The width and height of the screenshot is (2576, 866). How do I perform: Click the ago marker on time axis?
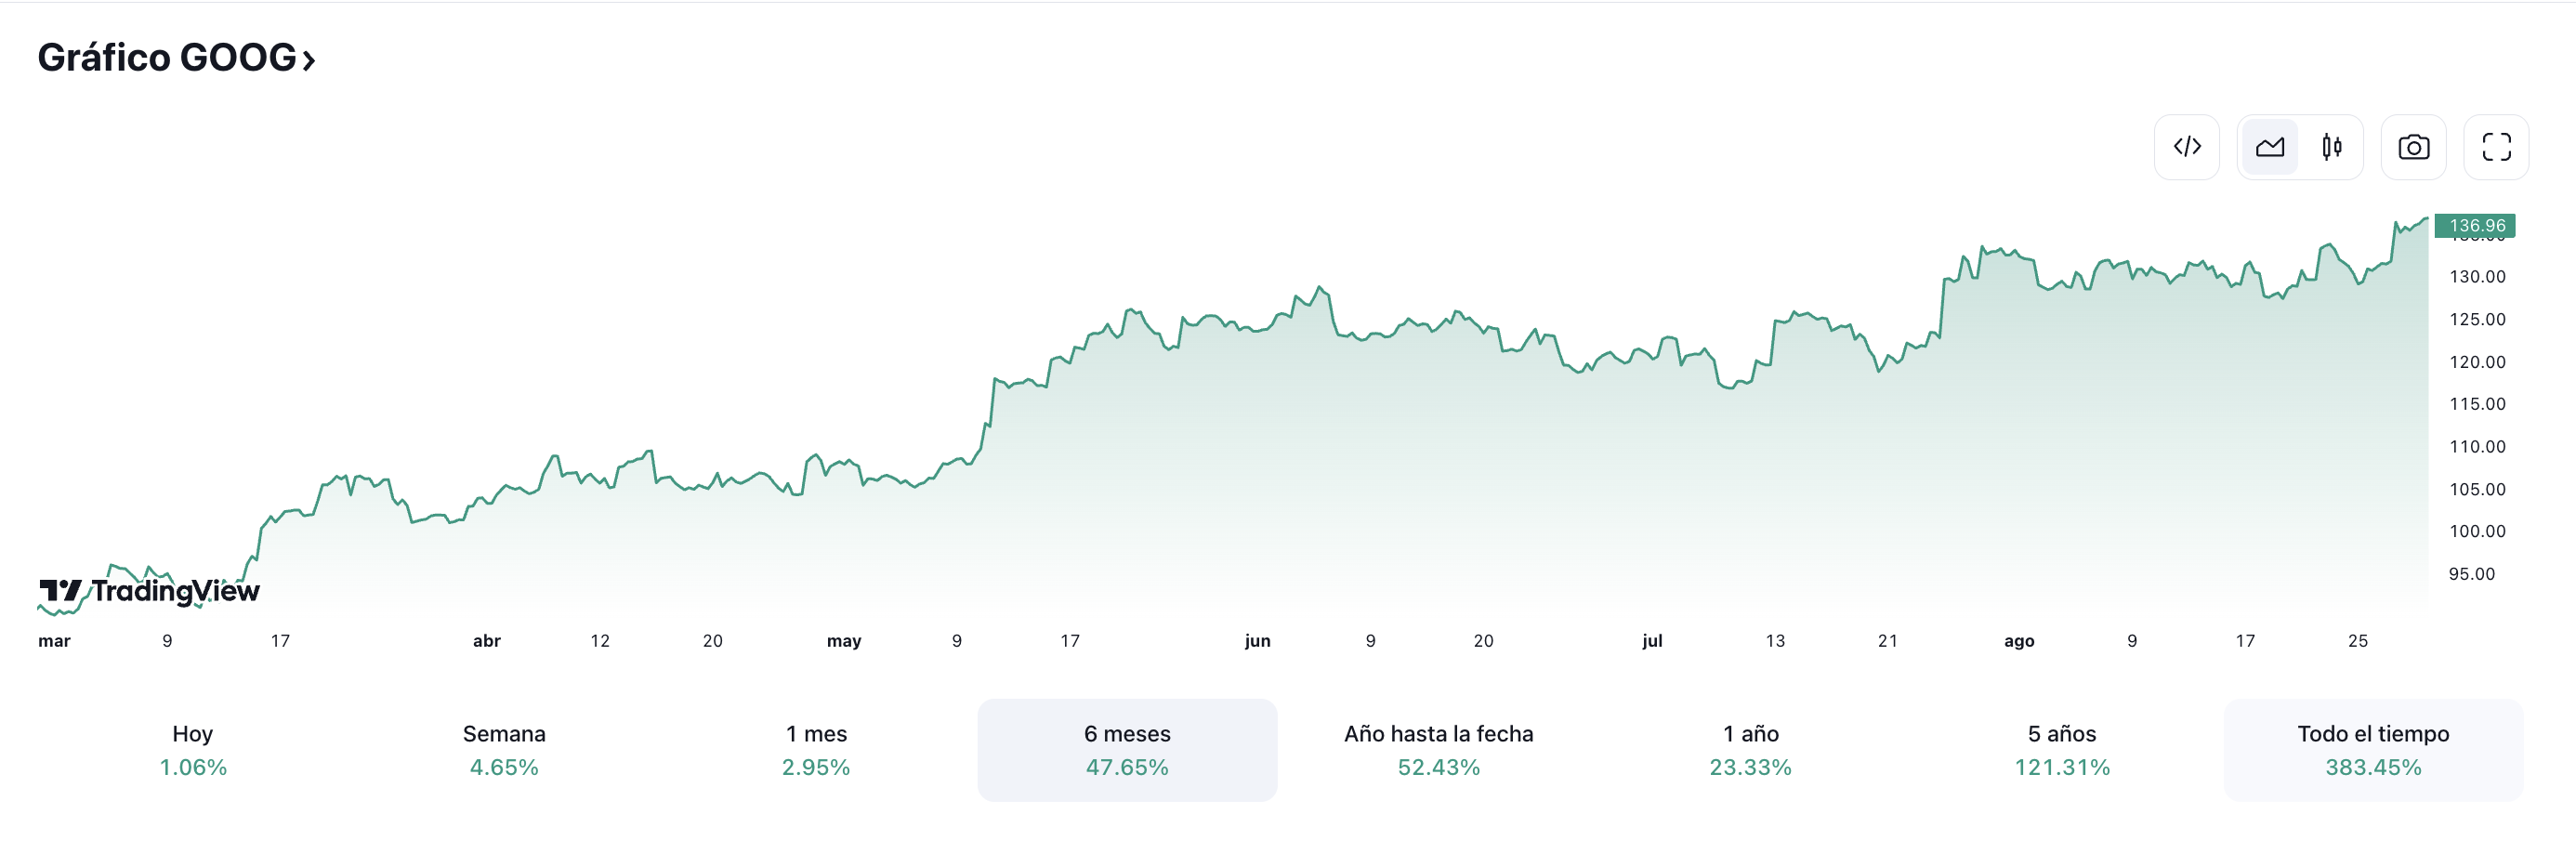[2018, 641]
